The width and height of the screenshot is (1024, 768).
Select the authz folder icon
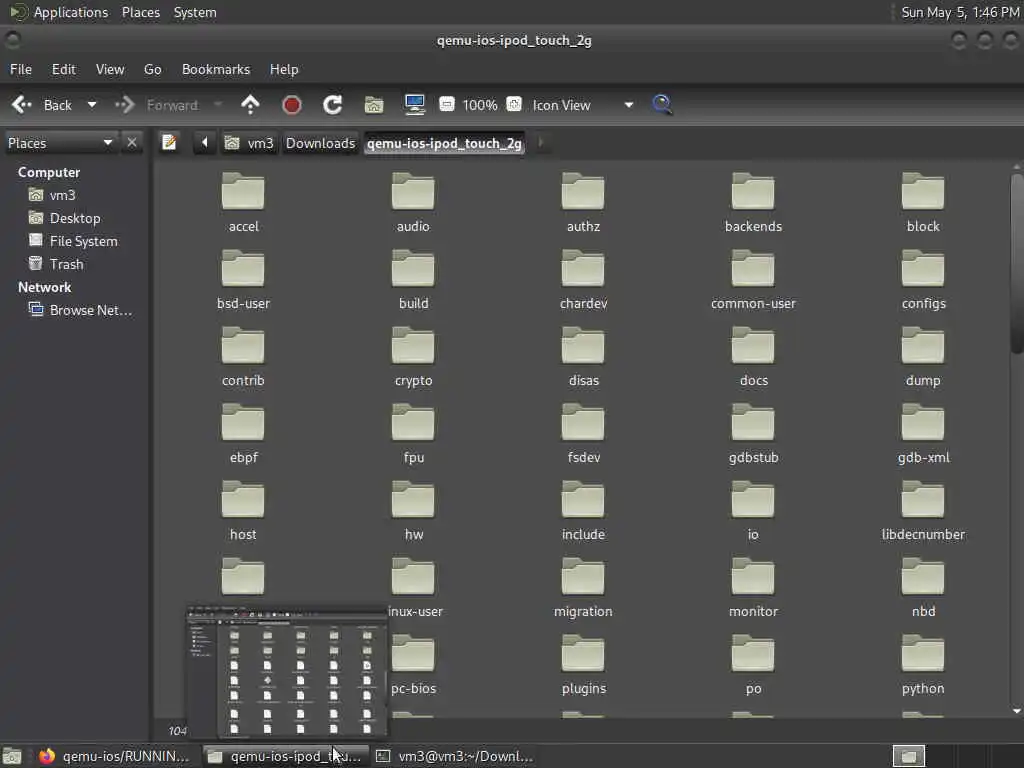pyautogui.click(x=583, y=191)
